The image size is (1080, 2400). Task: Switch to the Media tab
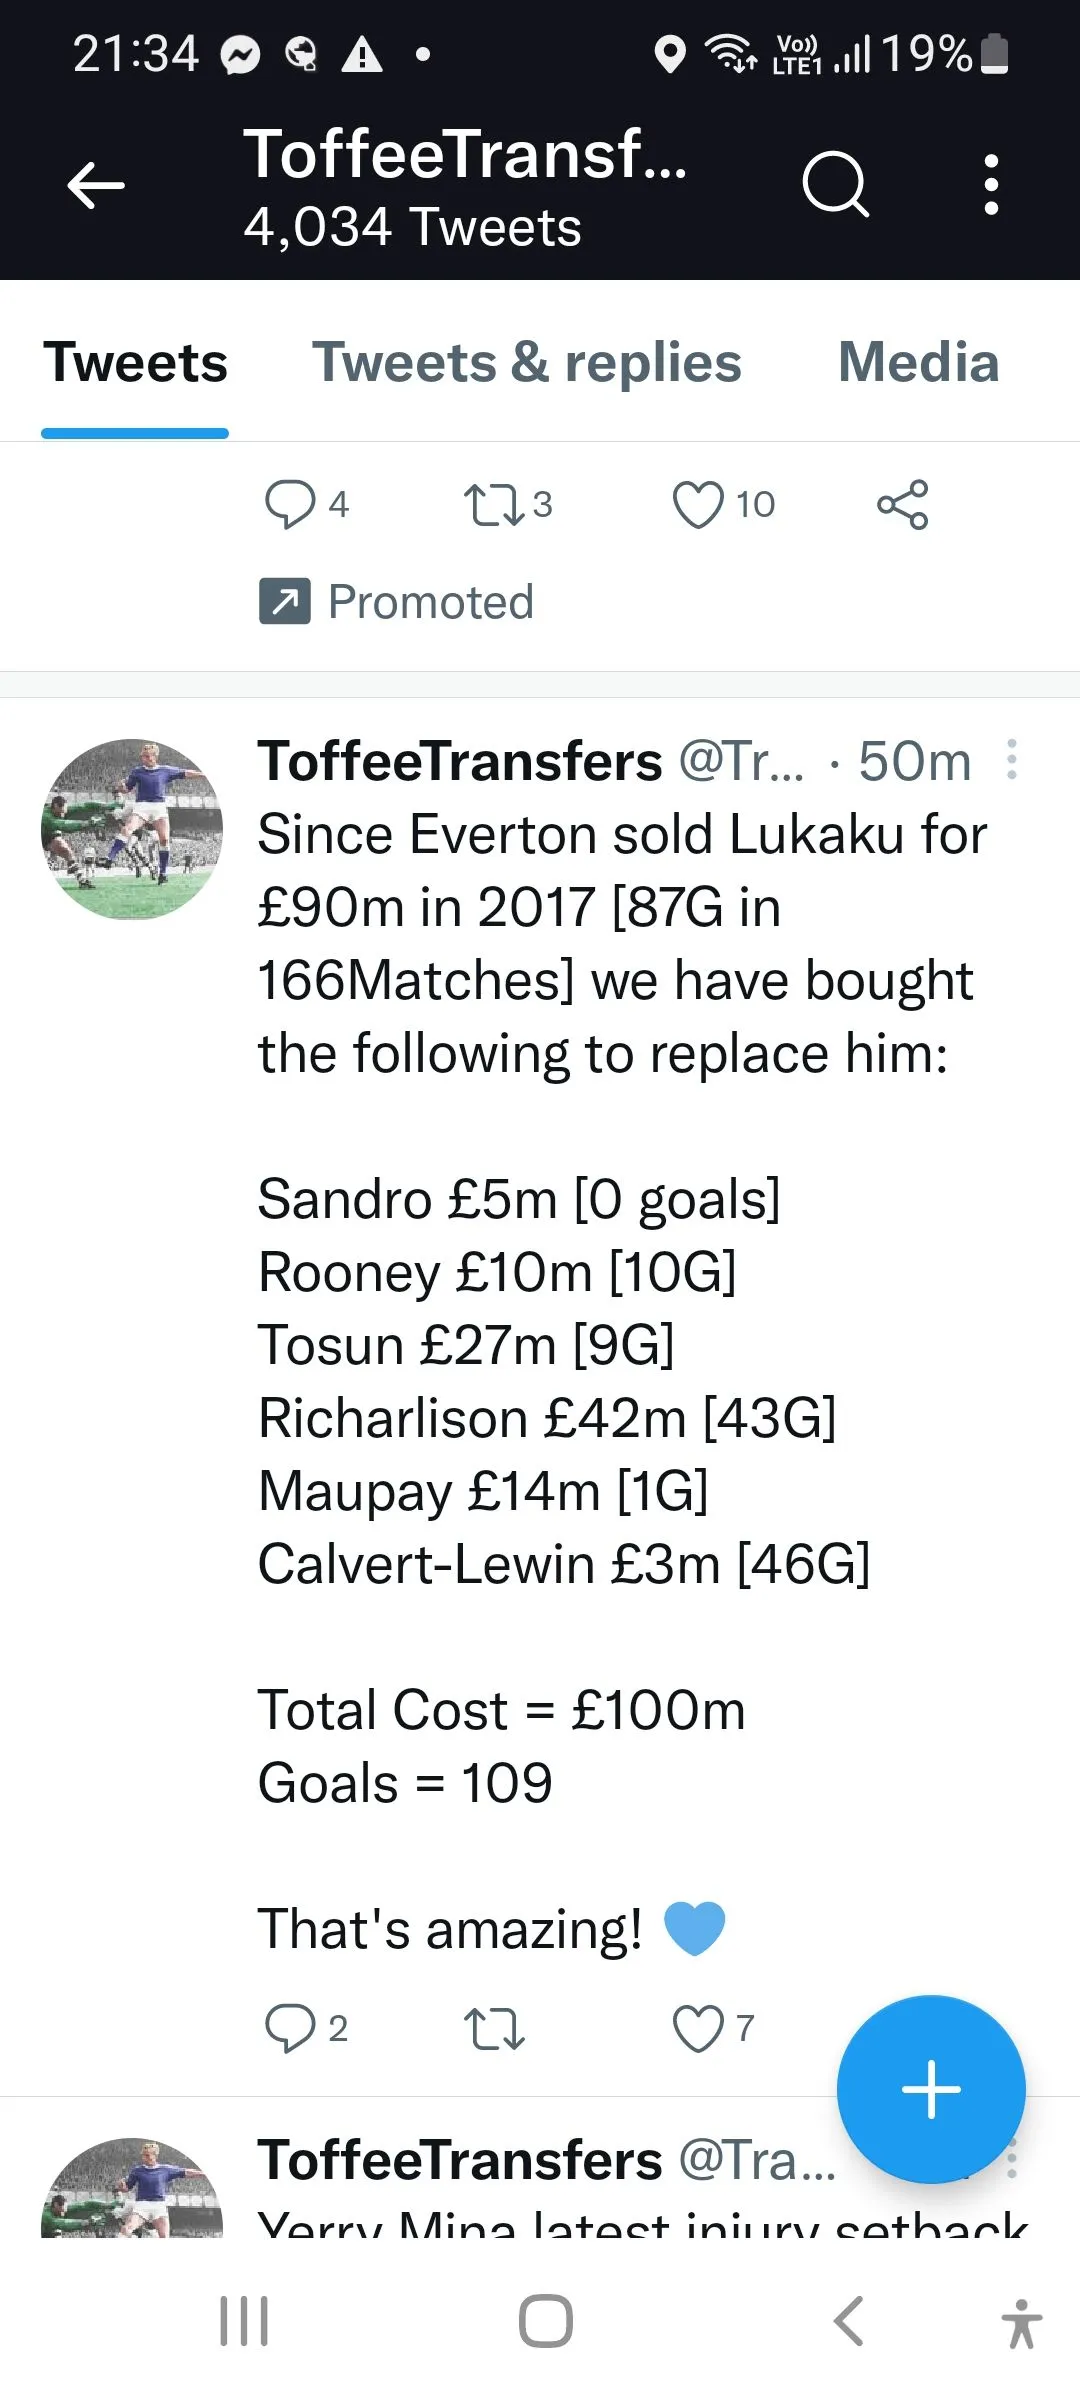point(918,362)
